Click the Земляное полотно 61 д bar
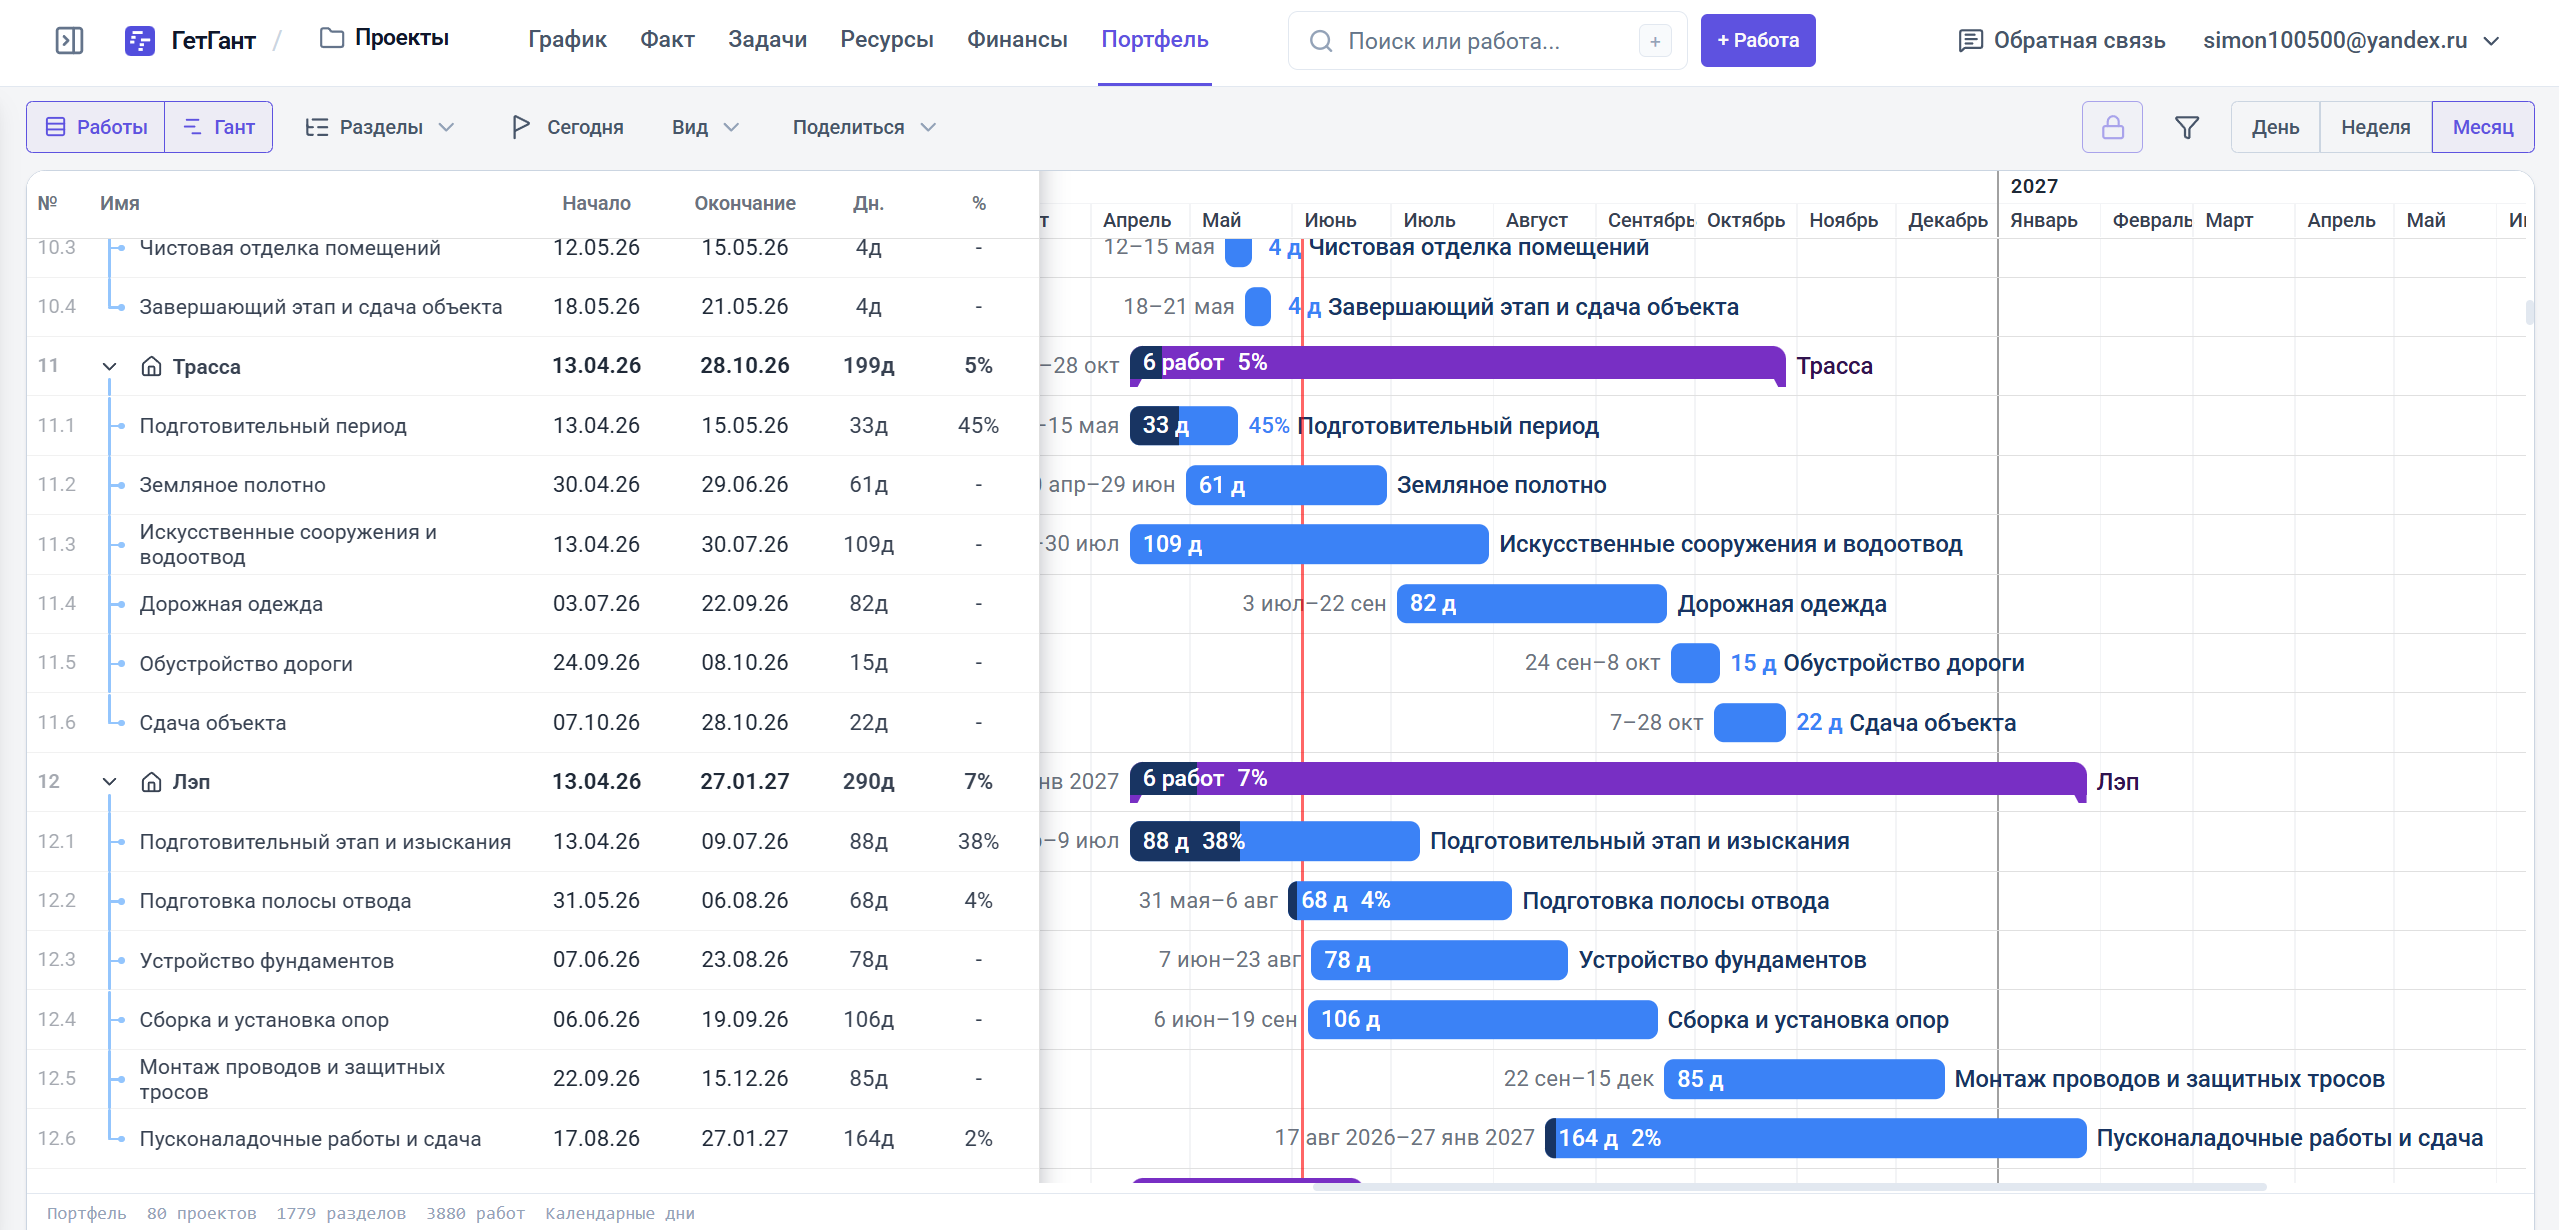Screen dimensions: 2559x1230 (1285, 485)
